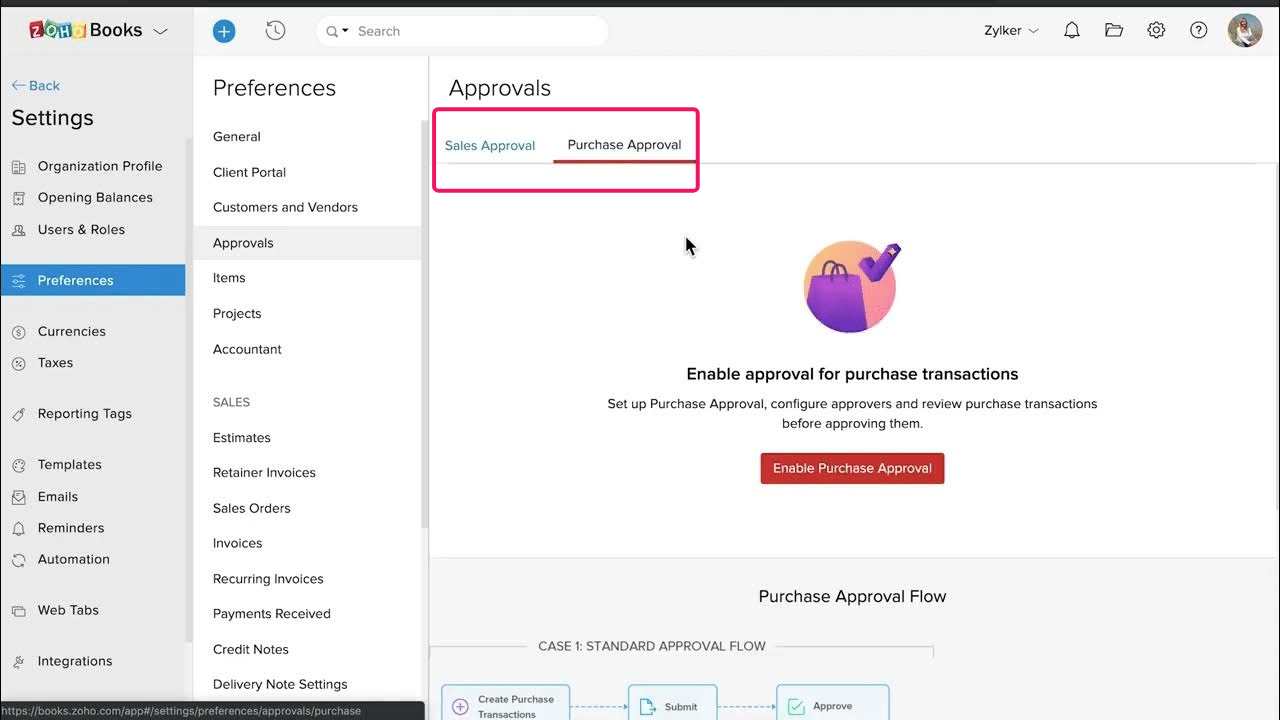1280x720 pixels.
Task: Switch to the Sales Approval tab
Action: tap(490, 145)
